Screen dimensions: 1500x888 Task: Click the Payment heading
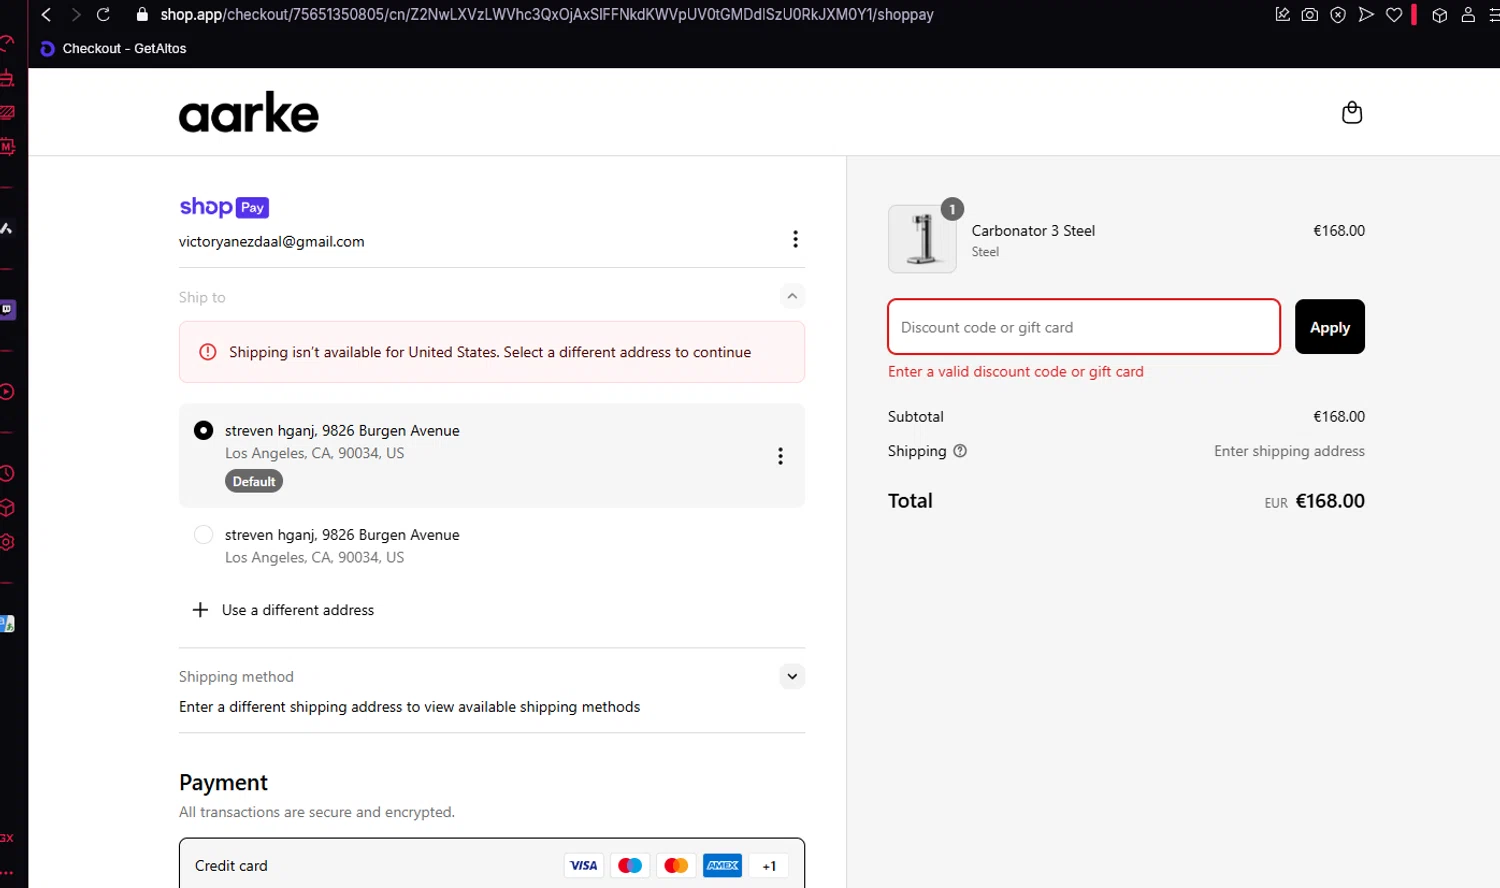[223, 782]
